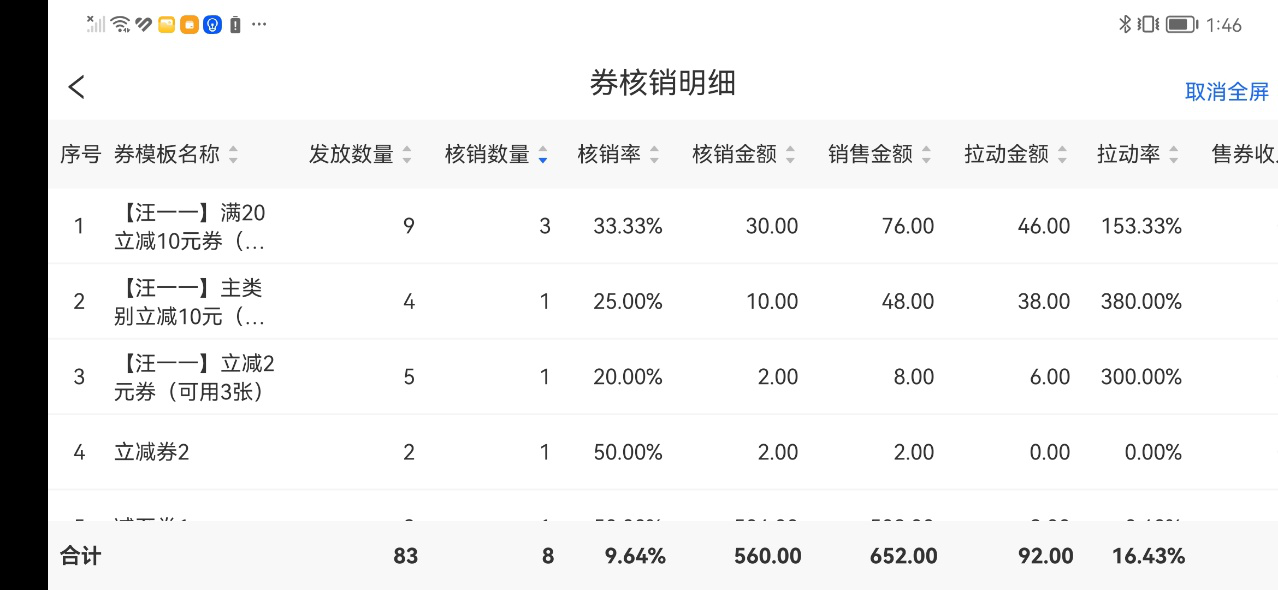Sort by 拉动金额 column arrows
This screenshot has height=590, width=1278.
click(x=1062, y=155)
